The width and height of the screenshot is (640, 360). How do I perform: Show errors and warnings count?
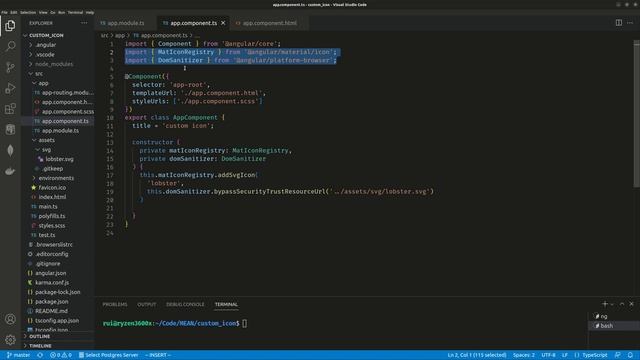[61, 355]
